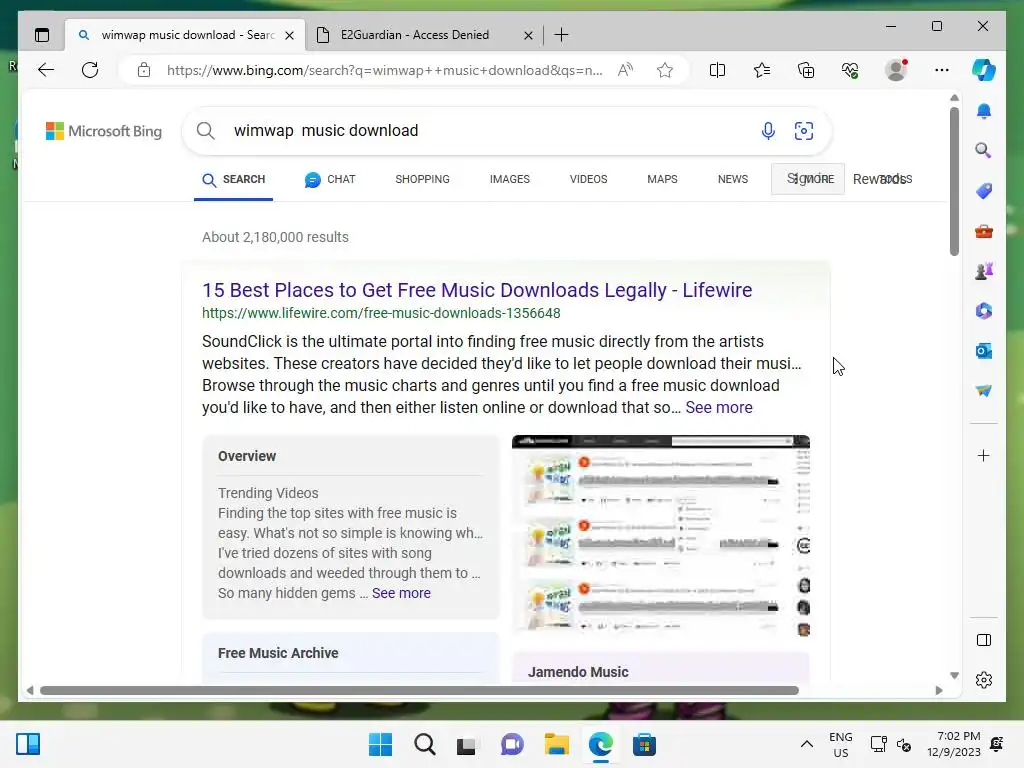Click the Bing search magnifier icon
This screenshot has width=1024, height=768.
click(206, 131)
